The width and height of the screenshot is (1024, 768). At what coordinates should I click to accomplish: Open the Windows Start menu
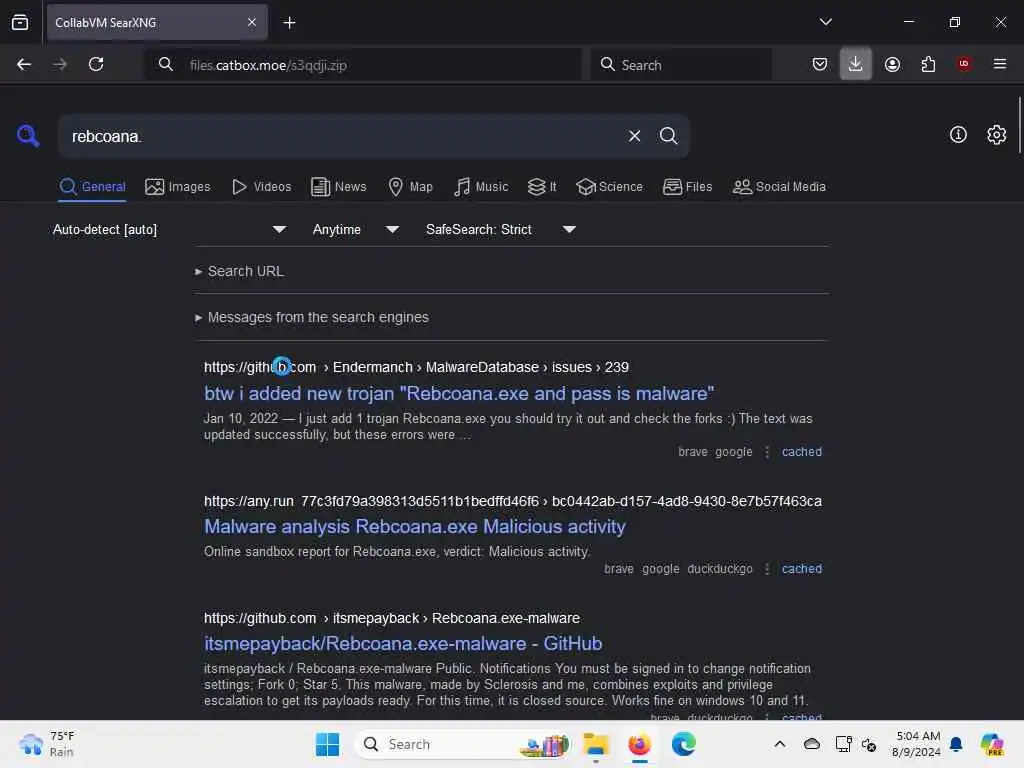[x=327, y=744]
